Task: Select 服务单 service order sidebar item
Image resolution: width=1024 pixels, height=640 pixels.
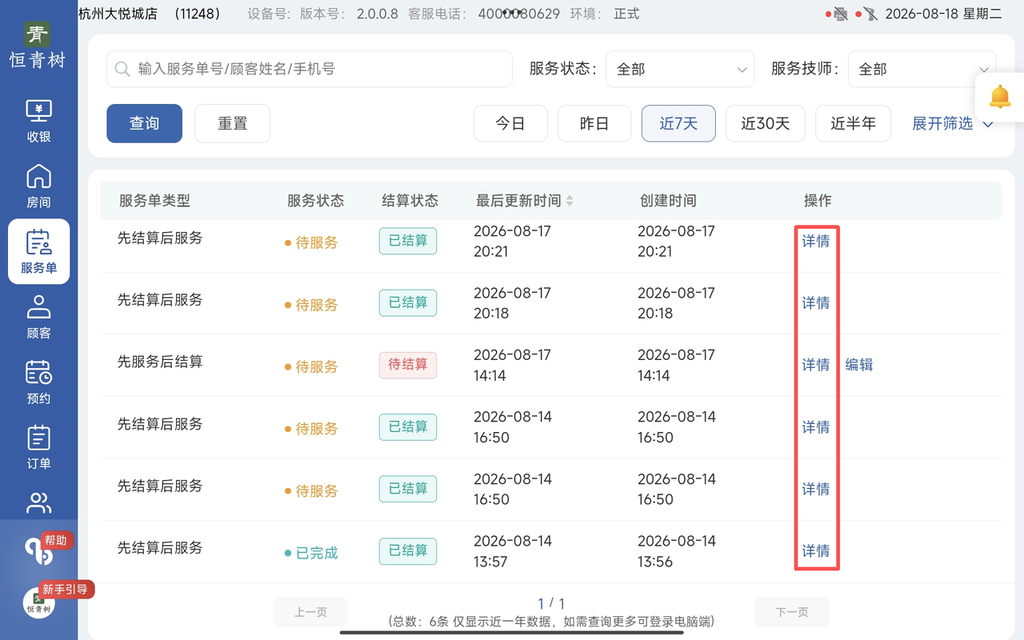Action: [x=39, y=251]
